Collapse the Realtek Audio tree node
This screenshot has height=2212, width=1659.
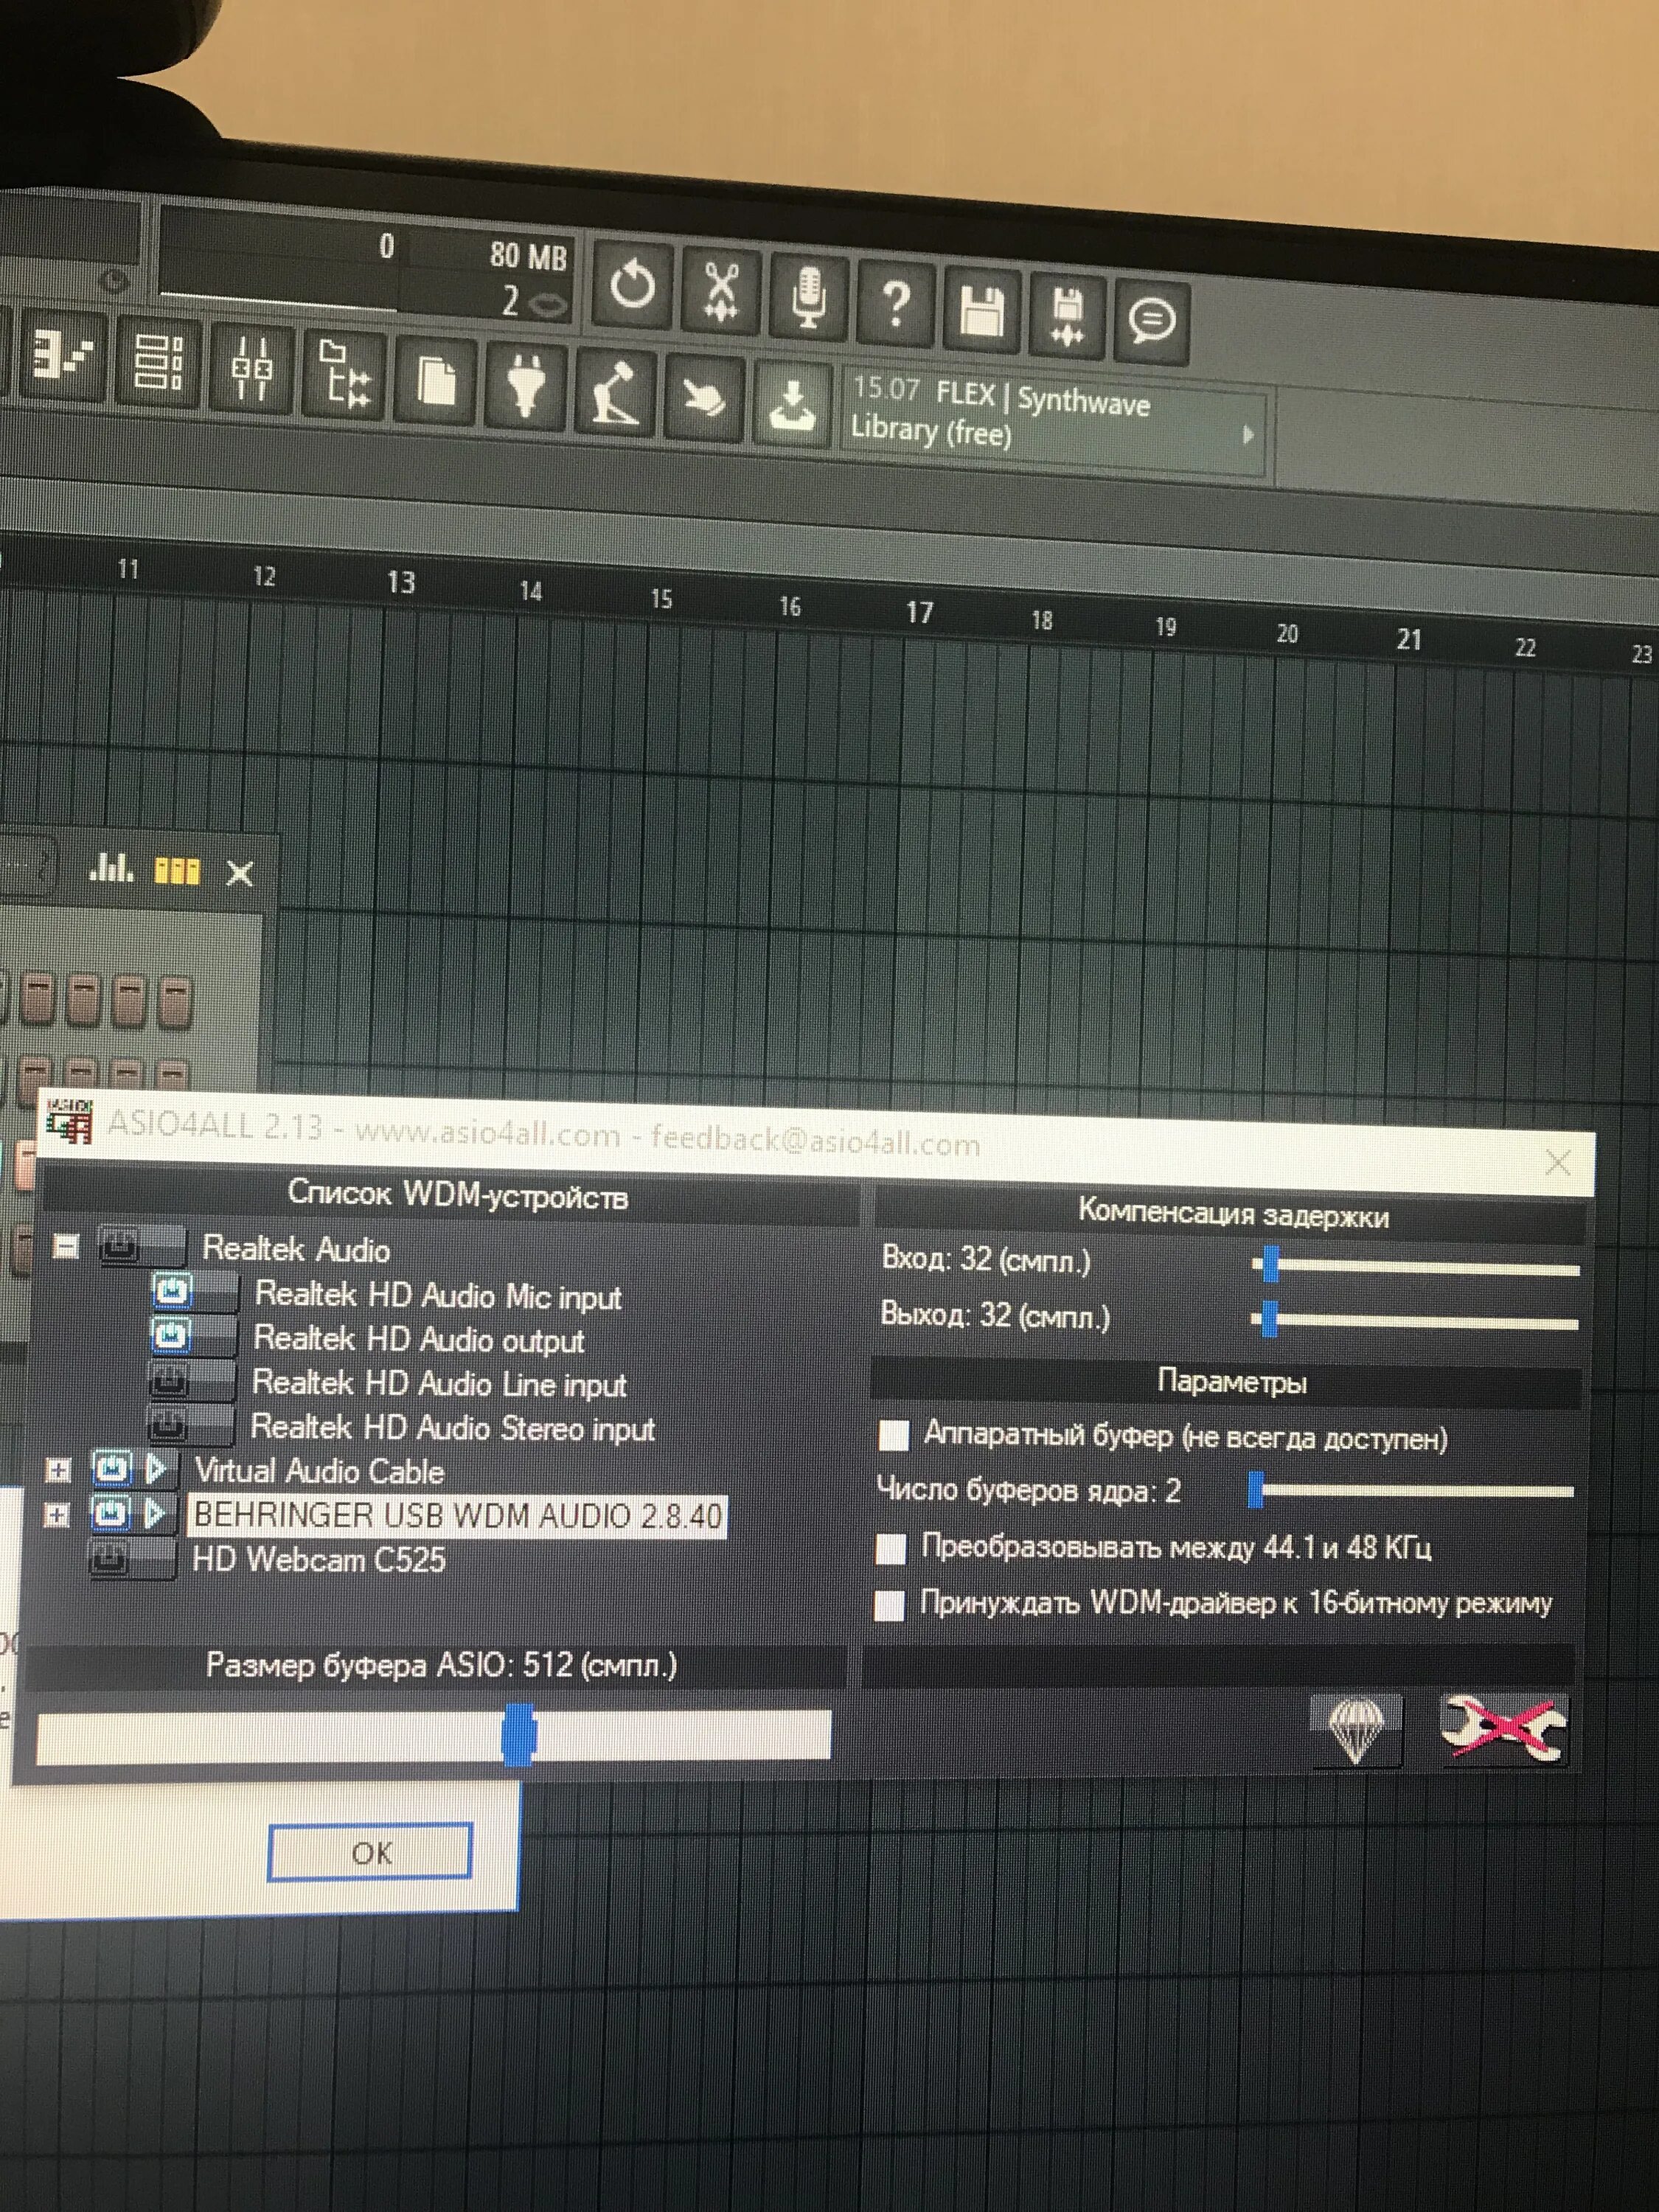[x=66, y=1246]
